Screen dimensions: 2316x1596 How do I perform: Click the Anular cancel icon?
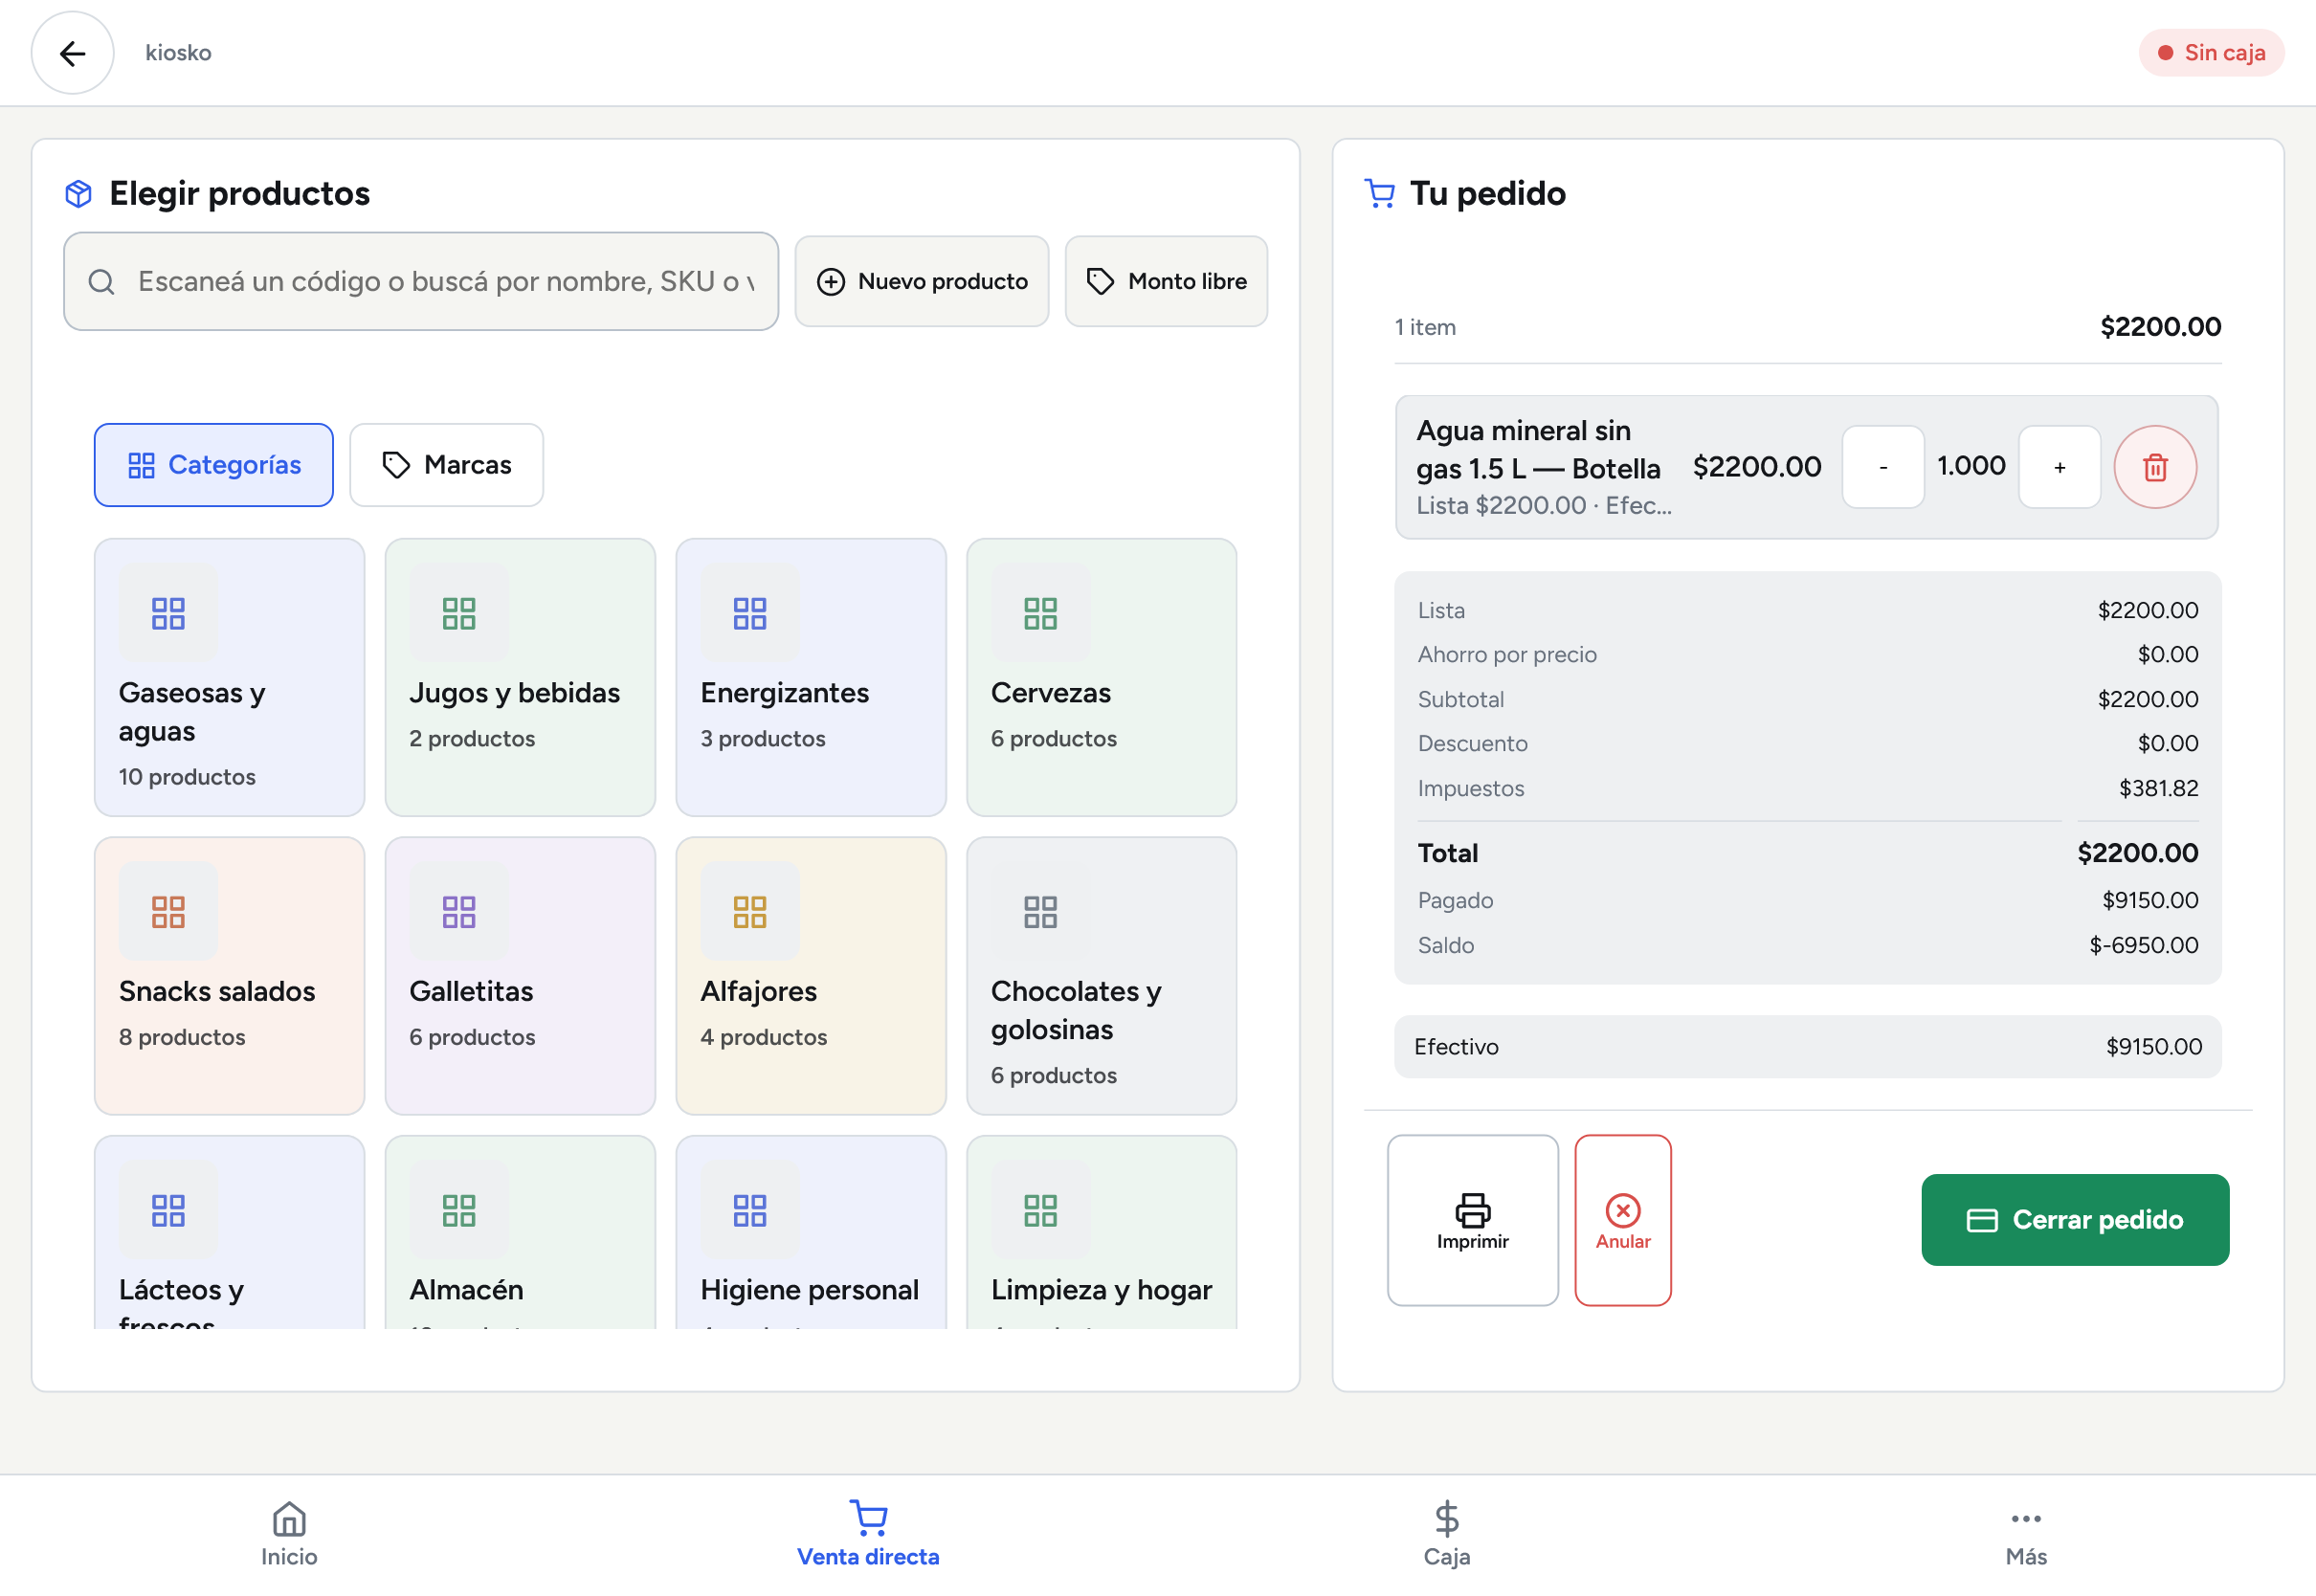1622,1210
